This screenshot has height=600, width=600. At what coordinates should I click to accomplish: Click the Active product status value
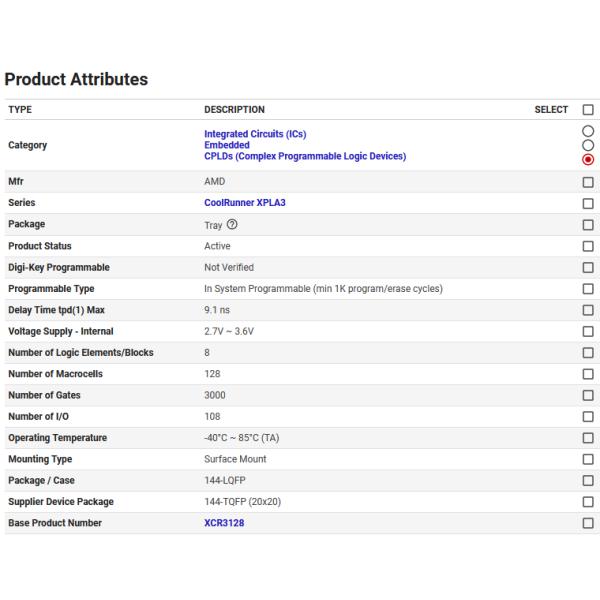click(217, 246)
